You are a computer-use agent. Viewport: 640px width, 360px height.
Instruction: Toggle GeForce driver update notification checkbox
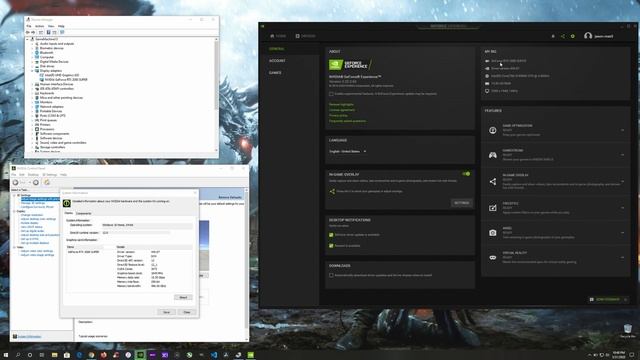(x=331, y=235)
